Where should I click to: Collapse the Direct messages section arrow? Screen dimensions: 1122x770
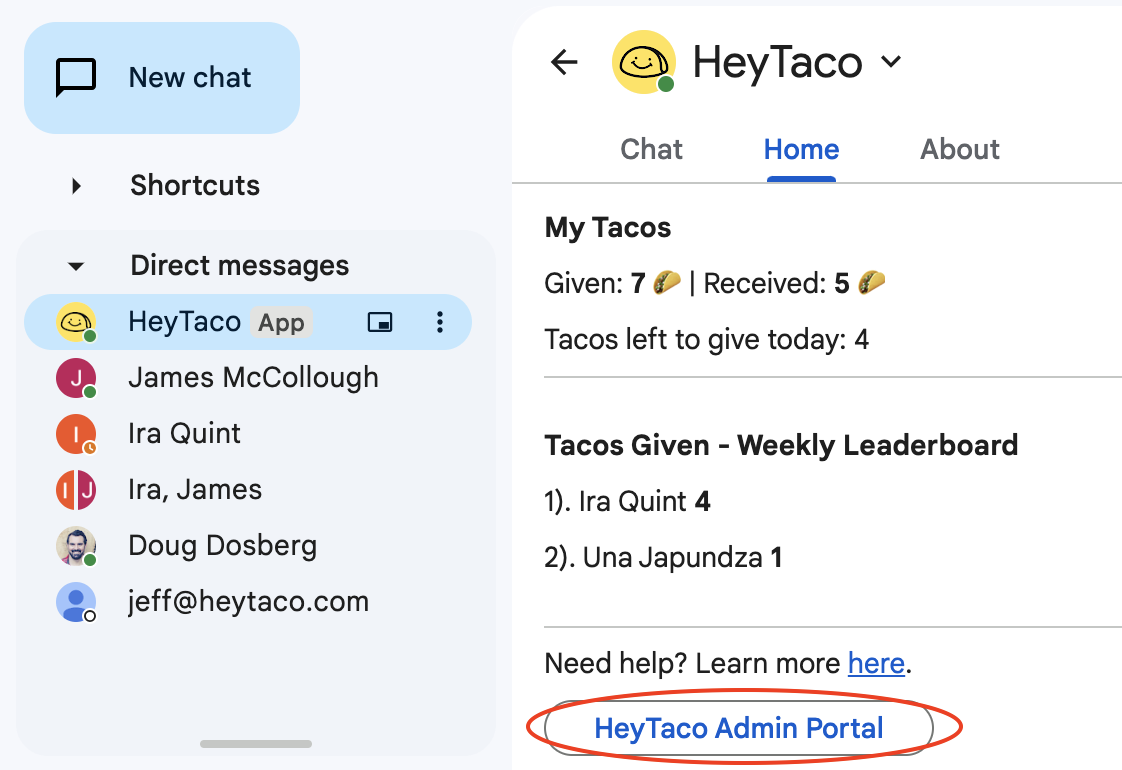coord(76,266)
